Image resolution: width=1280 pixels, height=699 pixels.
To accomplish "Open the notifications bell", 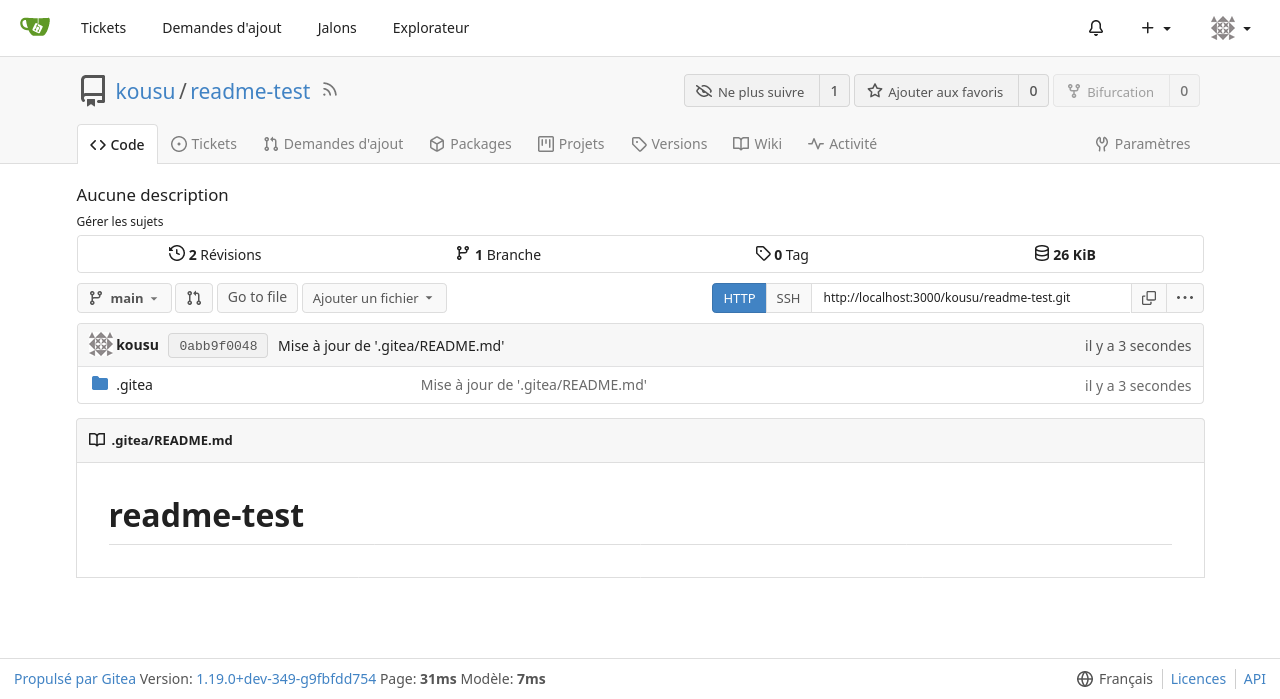I will [x=1096, y=28].
